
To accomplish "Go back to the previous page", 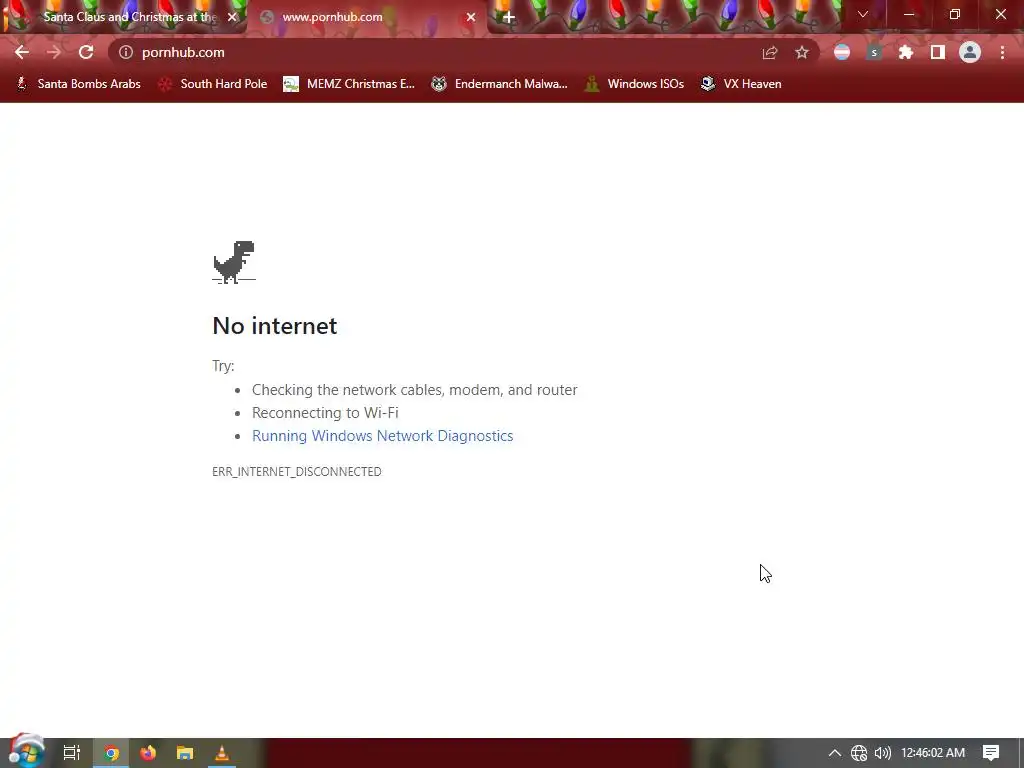I will tap(22, 52).
